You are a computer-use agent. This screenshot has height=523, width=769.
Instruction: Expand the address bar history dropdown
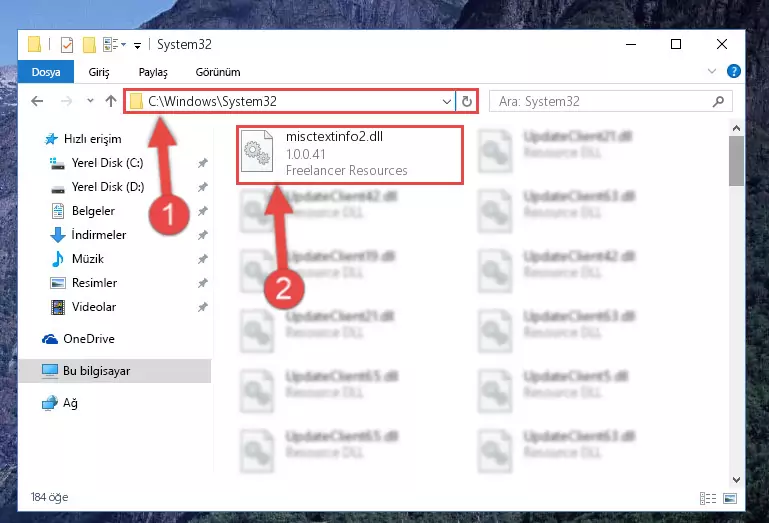(x=447, y=102)
